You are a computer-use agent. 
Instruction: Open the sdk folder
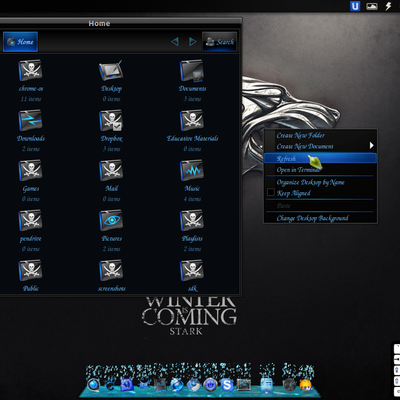click(192, 270)
